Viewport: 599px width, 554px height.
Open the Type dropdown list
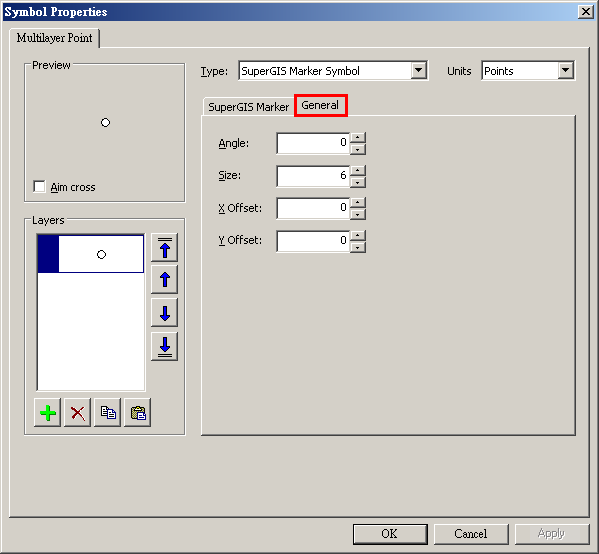[419, 70]
